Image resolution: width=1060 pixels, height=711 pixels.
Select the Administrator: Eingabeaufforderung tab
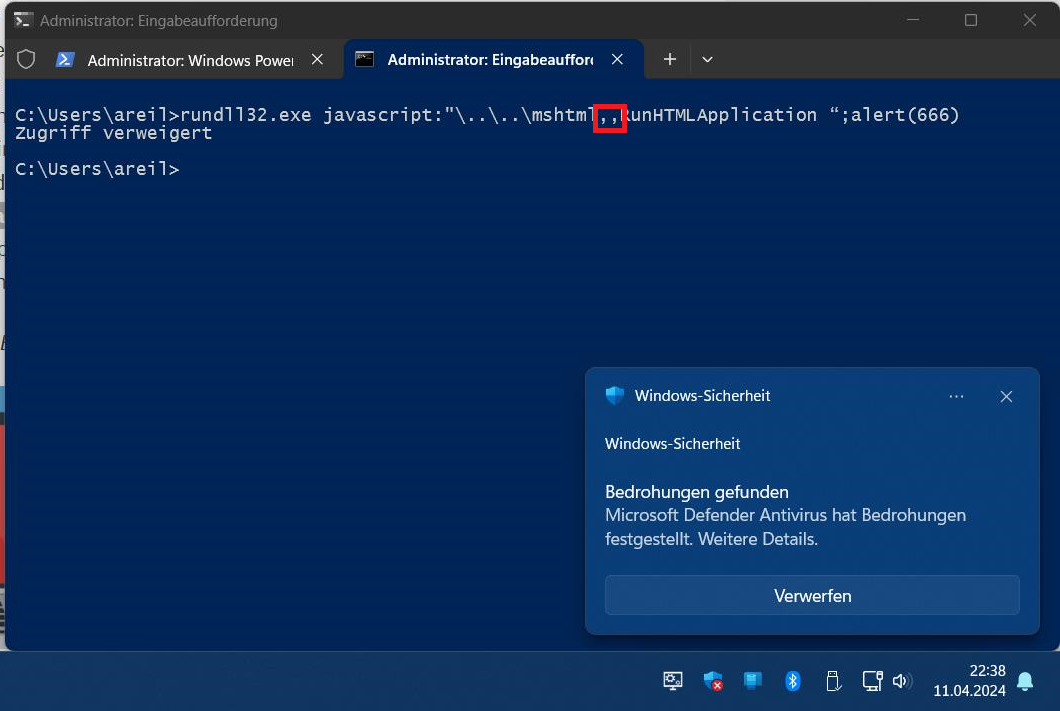tap(493, 59)
